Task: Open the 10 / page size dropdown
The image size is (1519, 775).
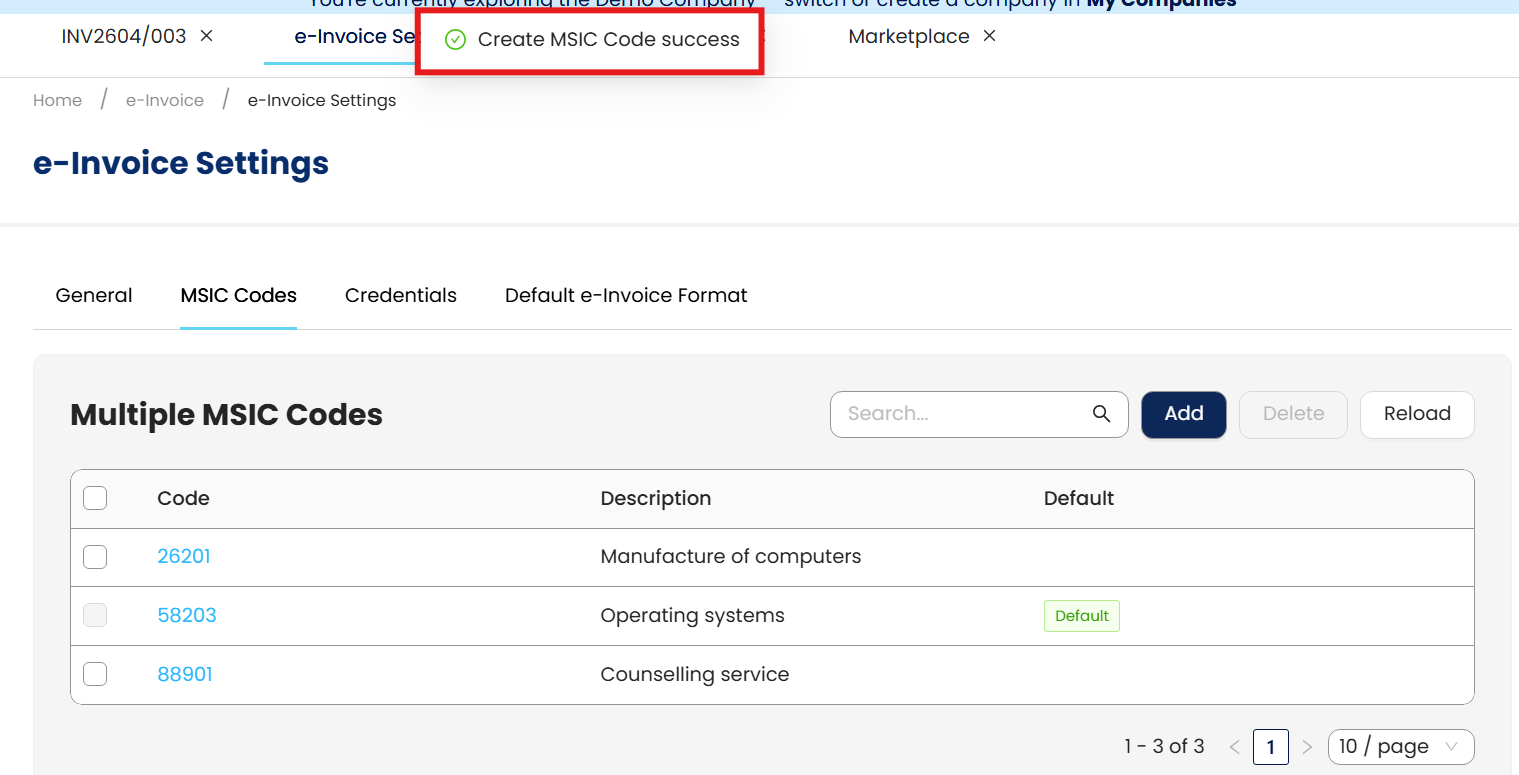Action: 1400,747
